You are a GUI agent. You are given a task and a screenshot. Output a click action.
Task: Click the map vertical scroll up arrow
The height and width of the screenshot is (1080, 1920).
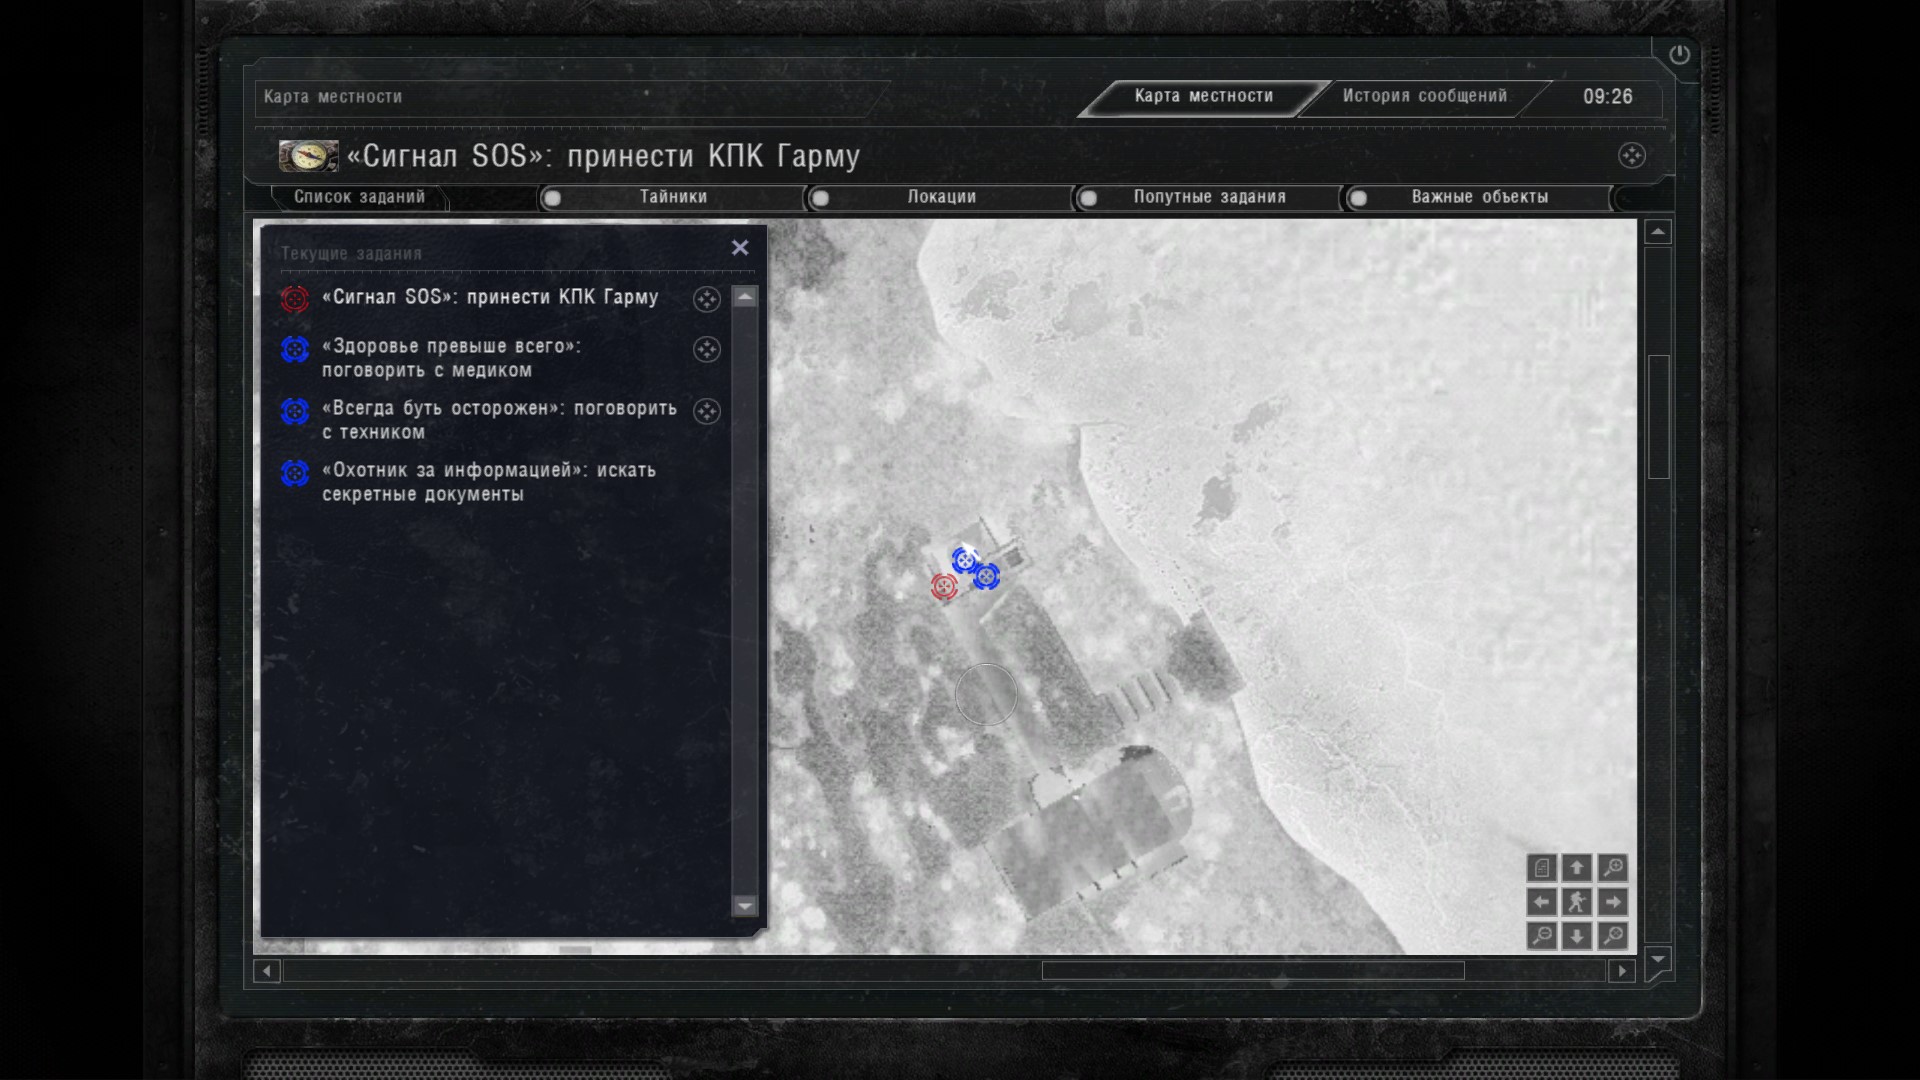pyautogui.click(x=1658, y=232)
